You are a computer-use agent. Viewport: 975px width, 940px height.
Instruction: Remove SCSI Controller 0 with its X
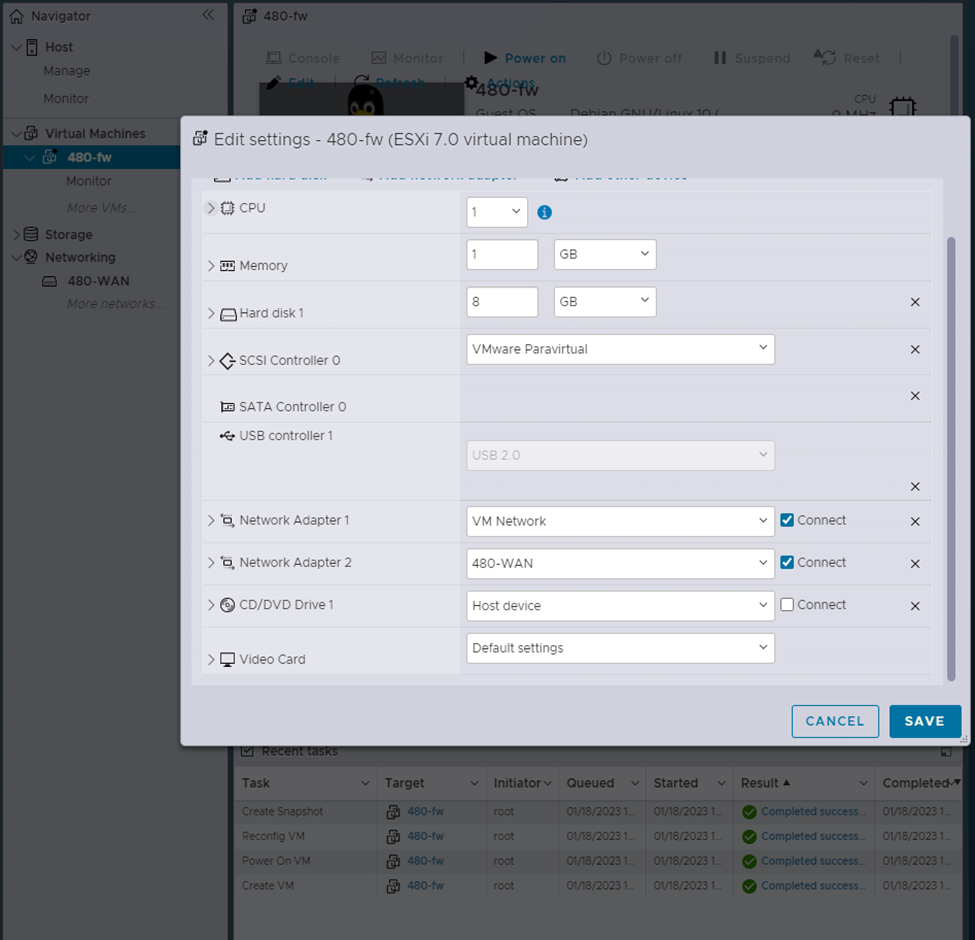pos(915,349)
